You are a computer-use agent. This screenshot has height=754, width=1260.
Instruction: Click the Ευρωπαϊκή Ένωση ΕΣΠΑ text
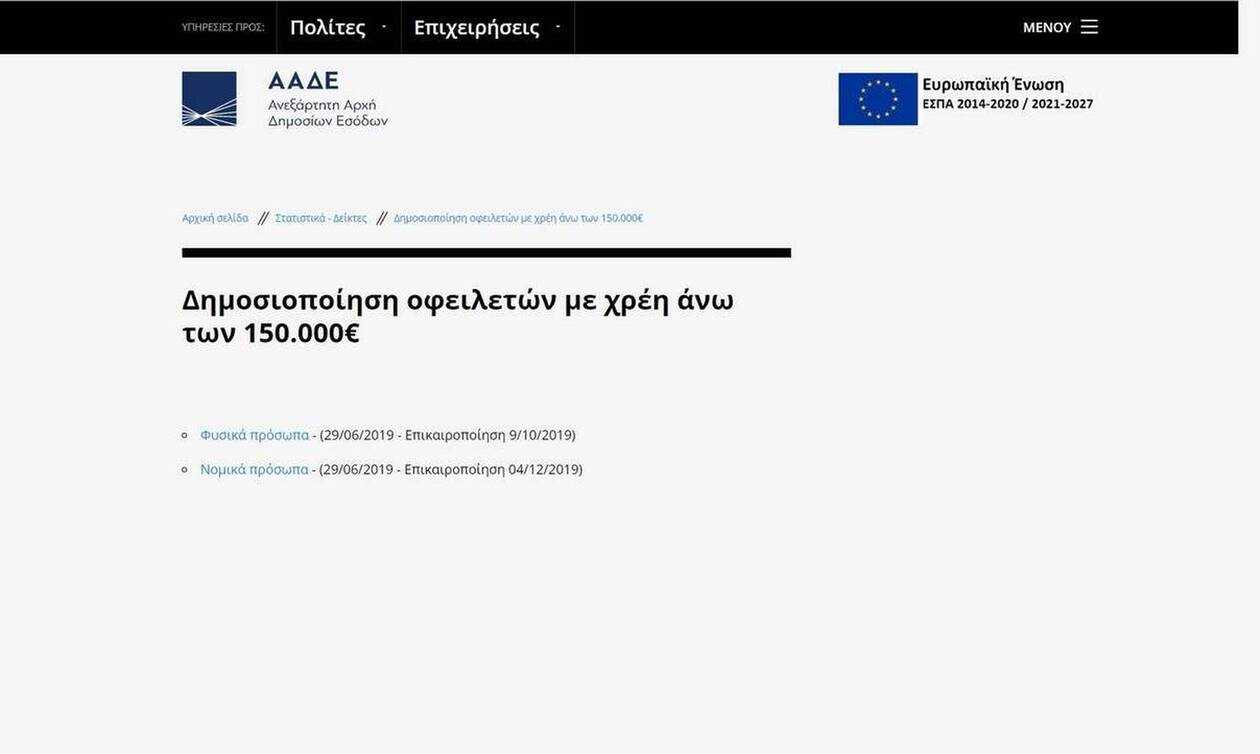click(x=1007, y=94)
